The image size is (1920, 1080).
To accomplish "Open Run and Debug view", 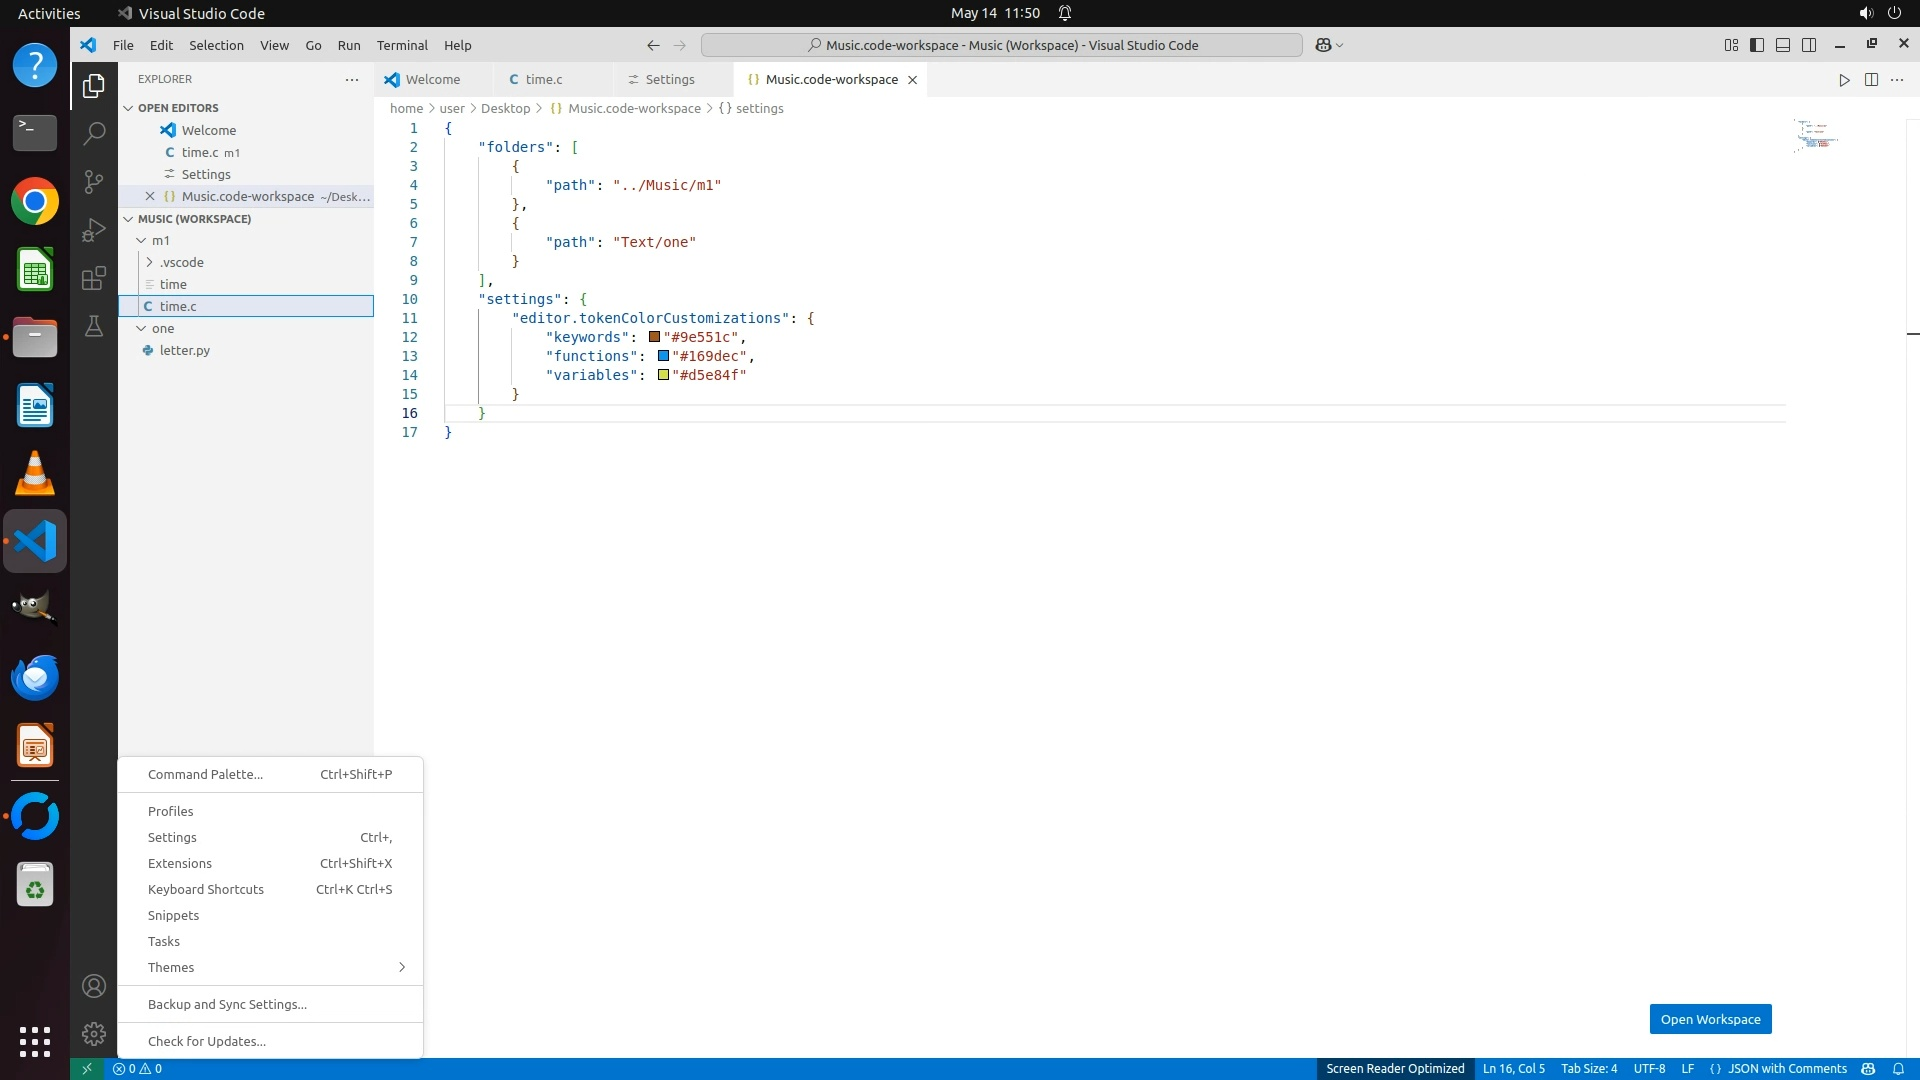I will [94, 230].
